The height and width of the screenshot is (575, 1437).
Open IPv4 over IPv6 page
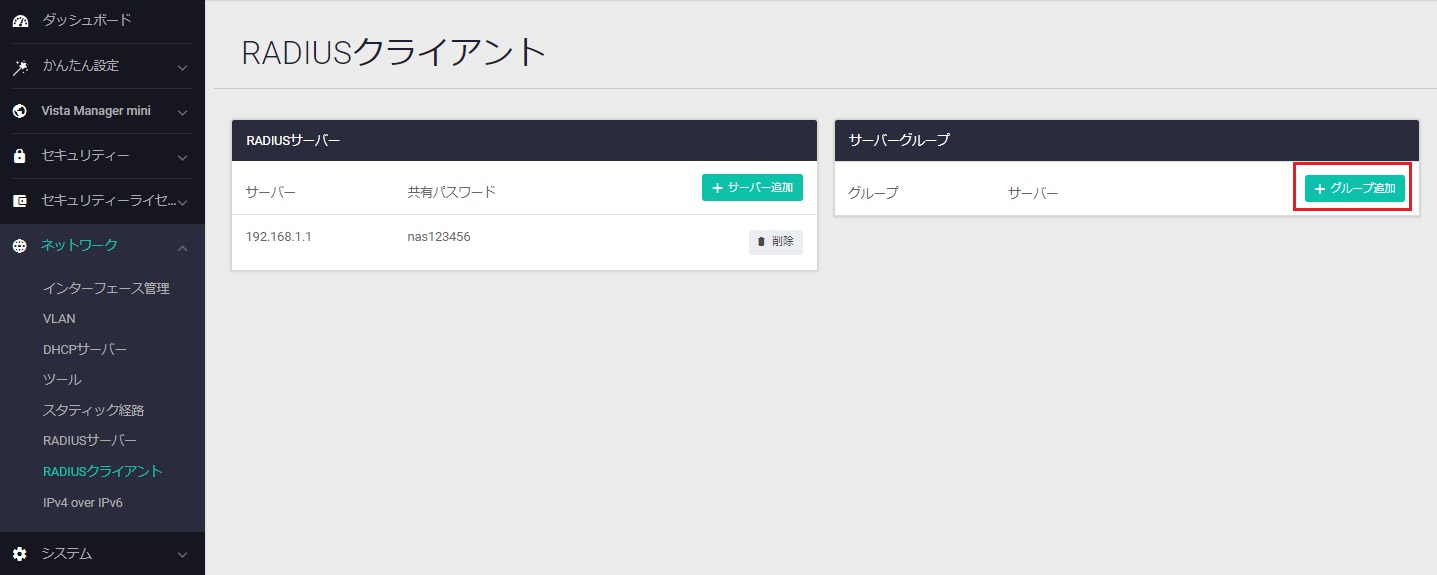click(83, 502)
